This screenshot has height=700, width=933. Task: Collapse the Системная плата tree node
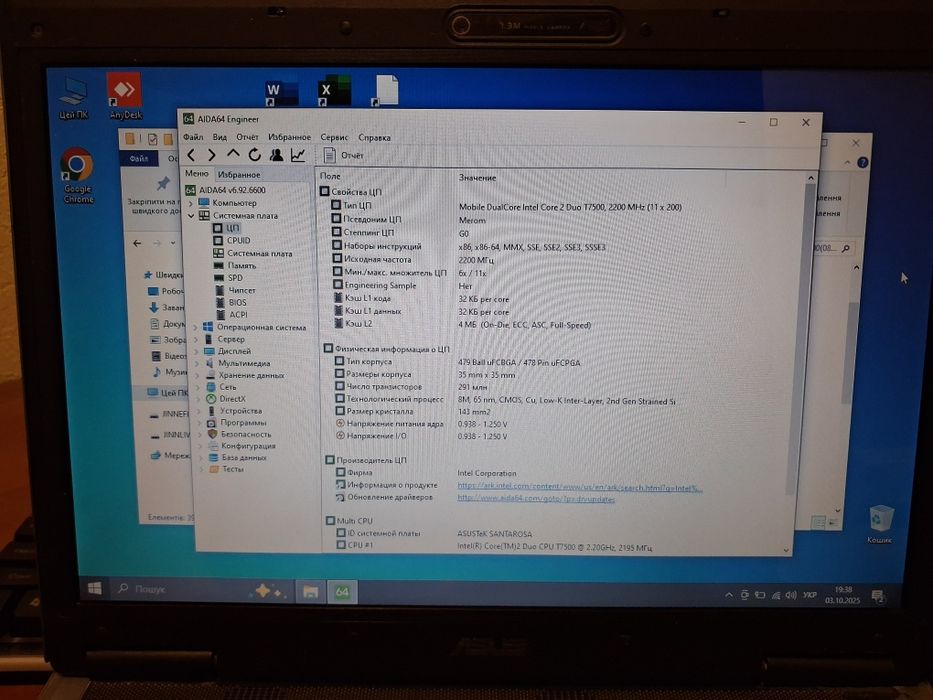(x=191, y=215)
